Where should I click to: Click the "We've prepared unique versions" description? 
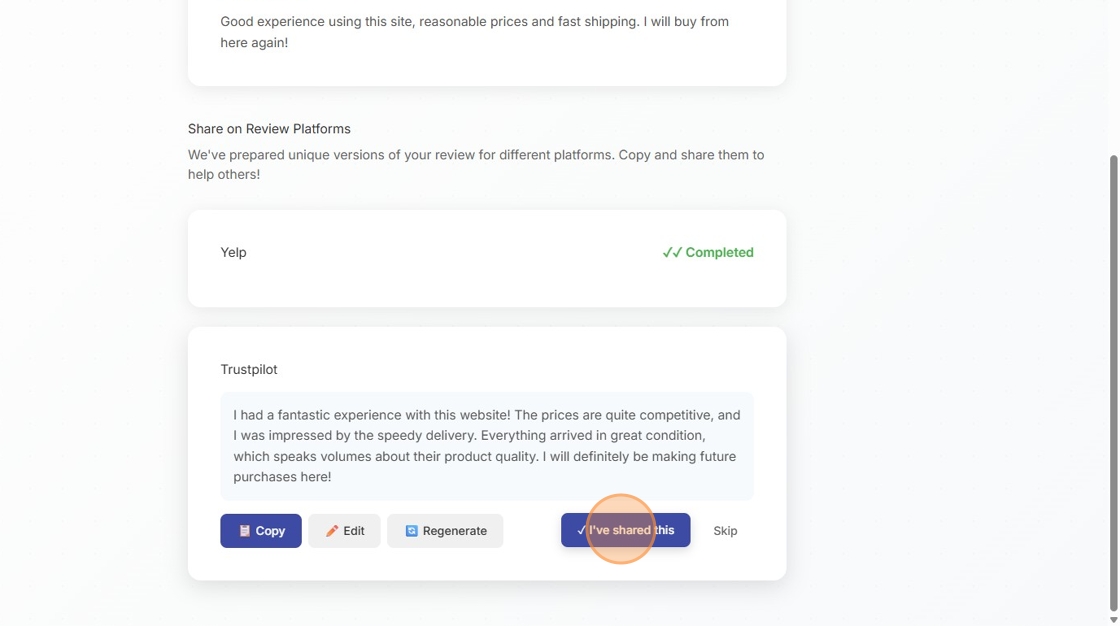476,165
